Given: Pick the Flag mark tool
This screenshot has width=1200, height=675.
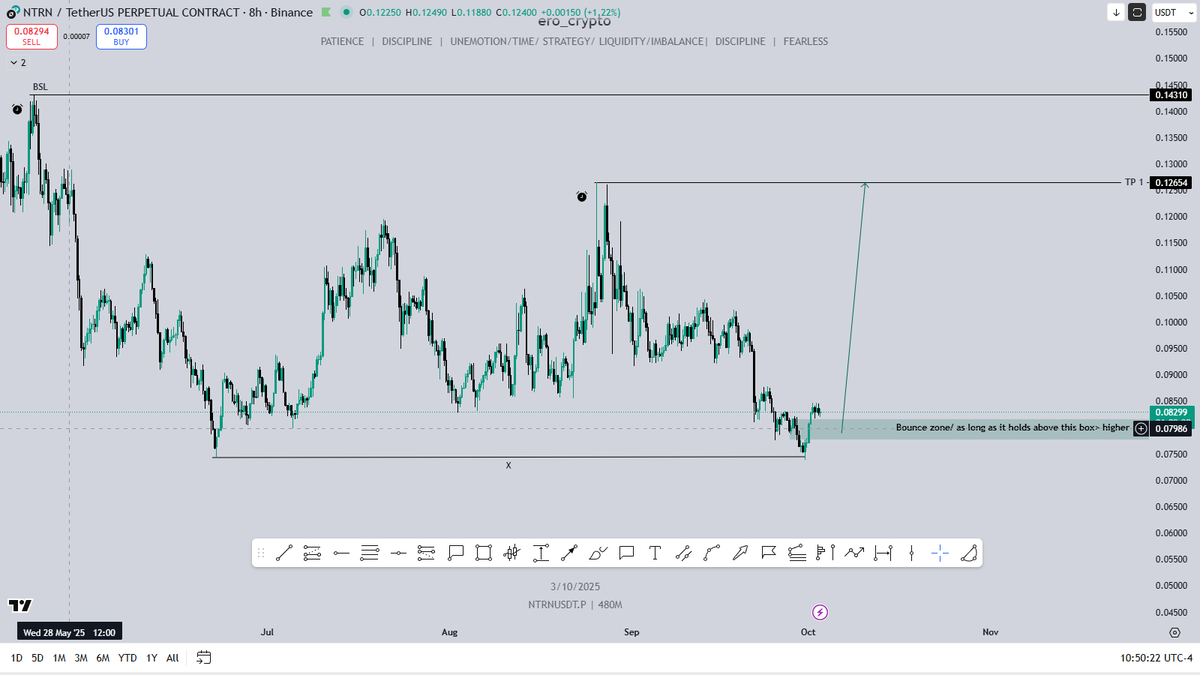Looking at the screenshot, I should [768, 552].
